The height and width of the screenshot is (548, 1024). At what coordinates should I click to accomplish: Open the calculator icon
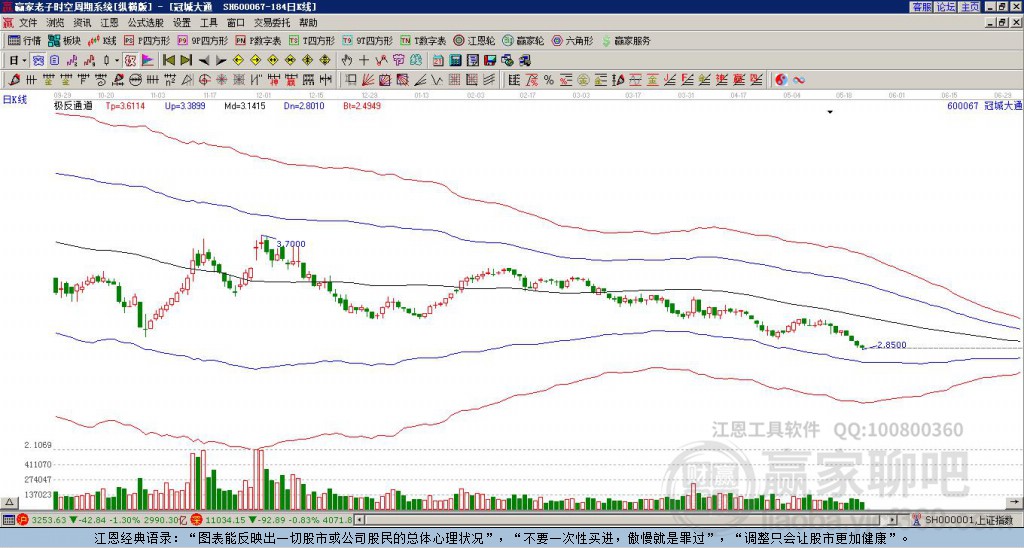pyautogui.click(x=455, y=60)
